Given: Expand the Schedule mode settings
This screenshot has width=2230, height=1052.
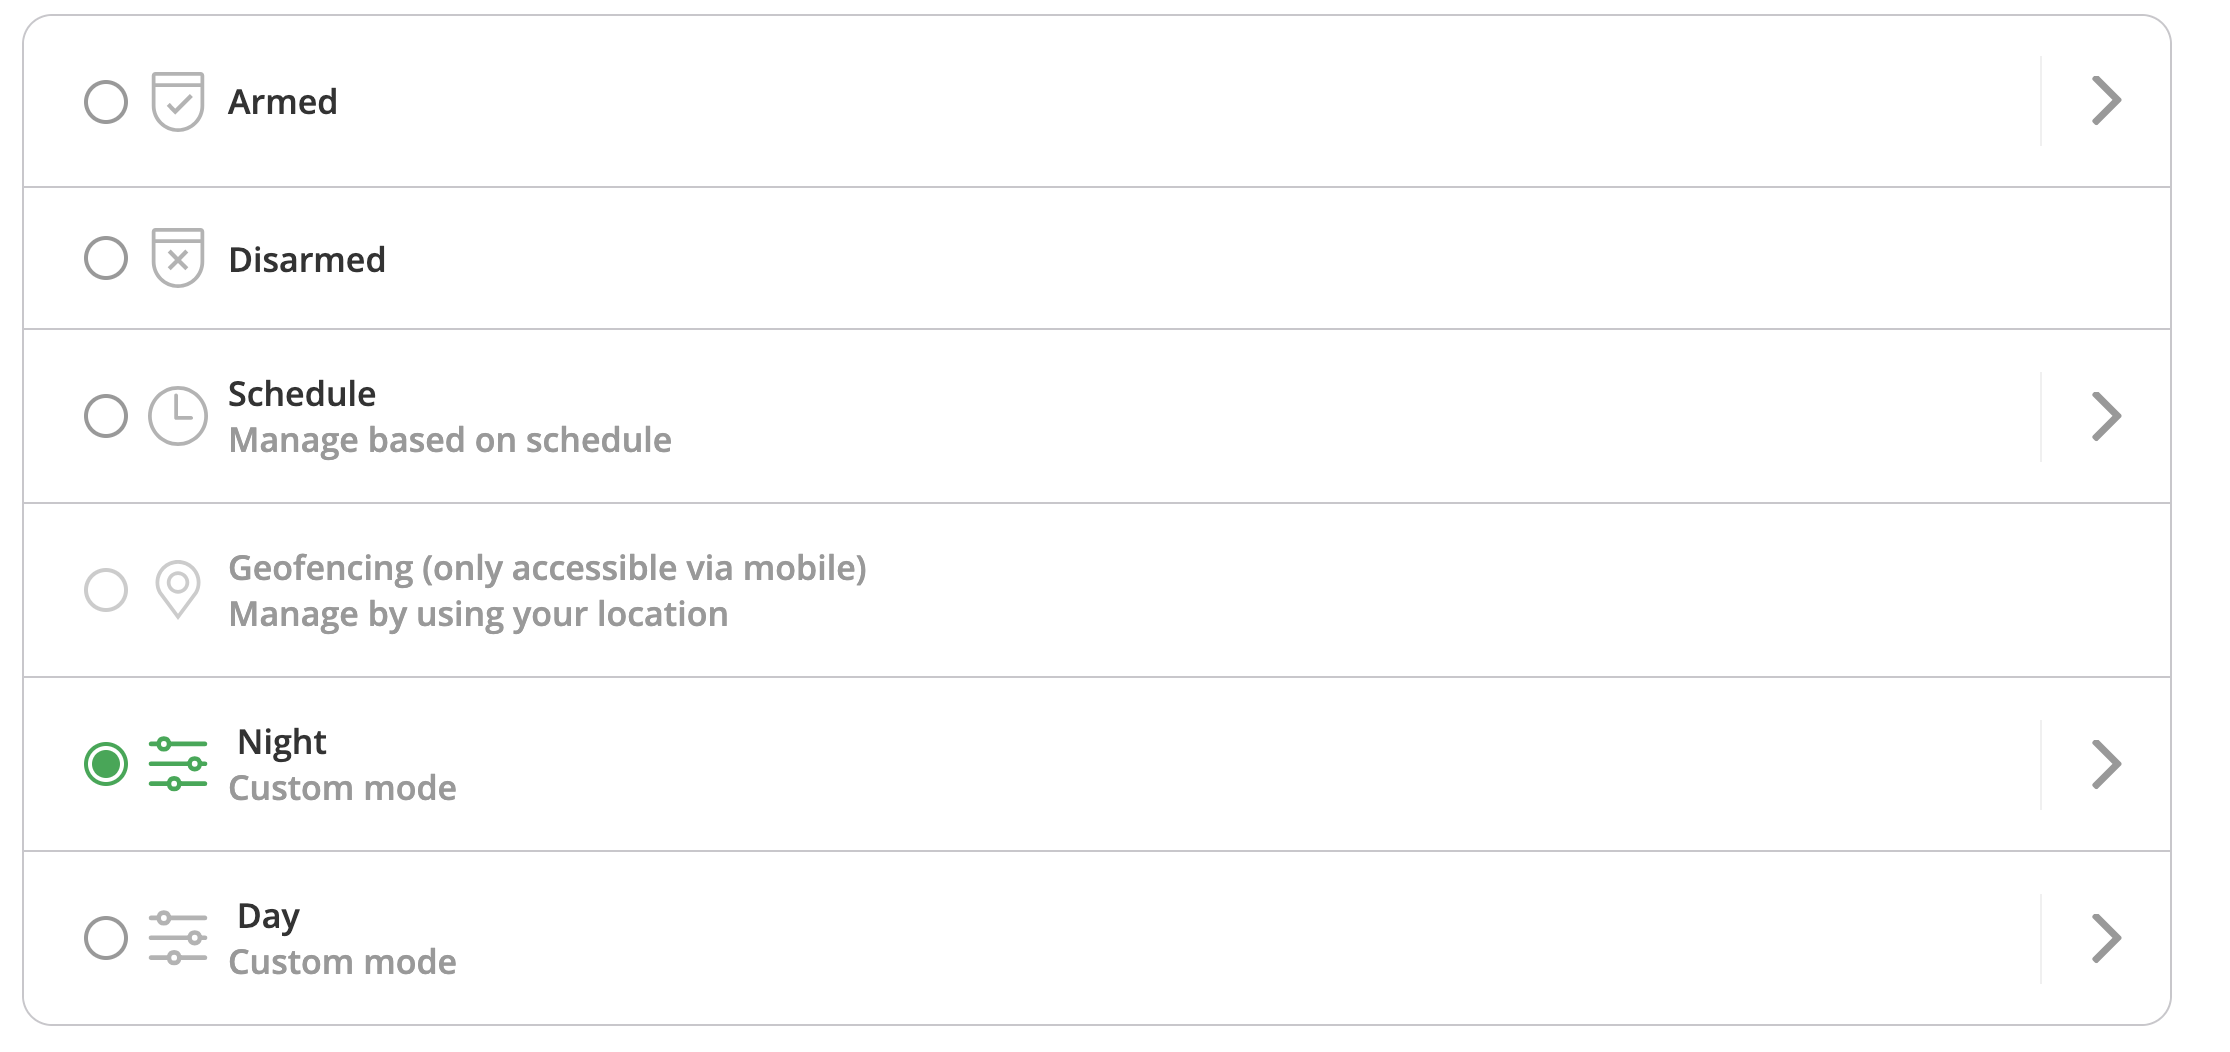Looking at the screenshot, I should point(2108,415).
